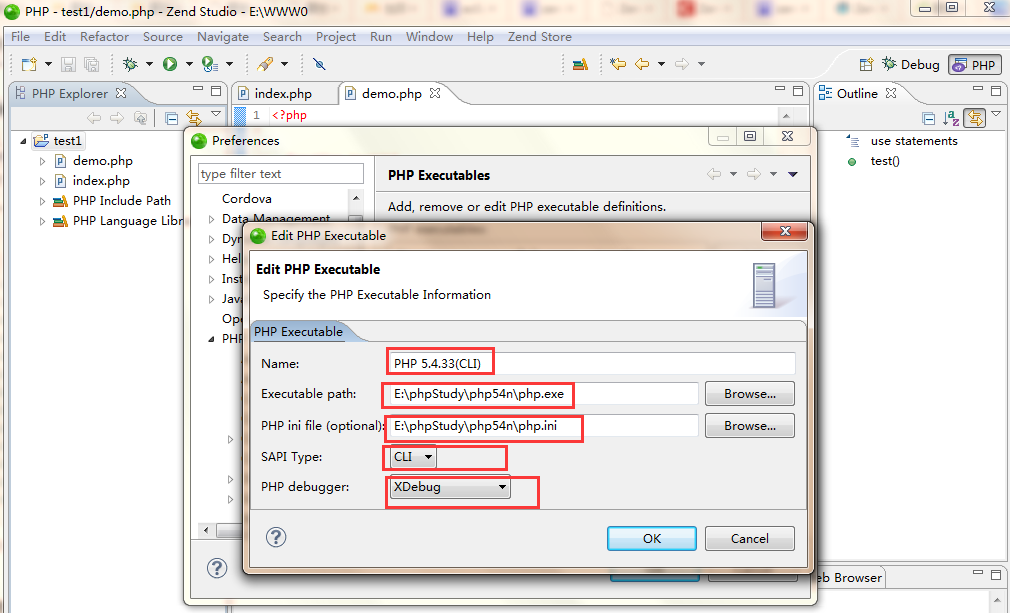The height and width of the screenshot is (613, 1010).
Task: Close the Outline view tab
Action: coord(891,93)
